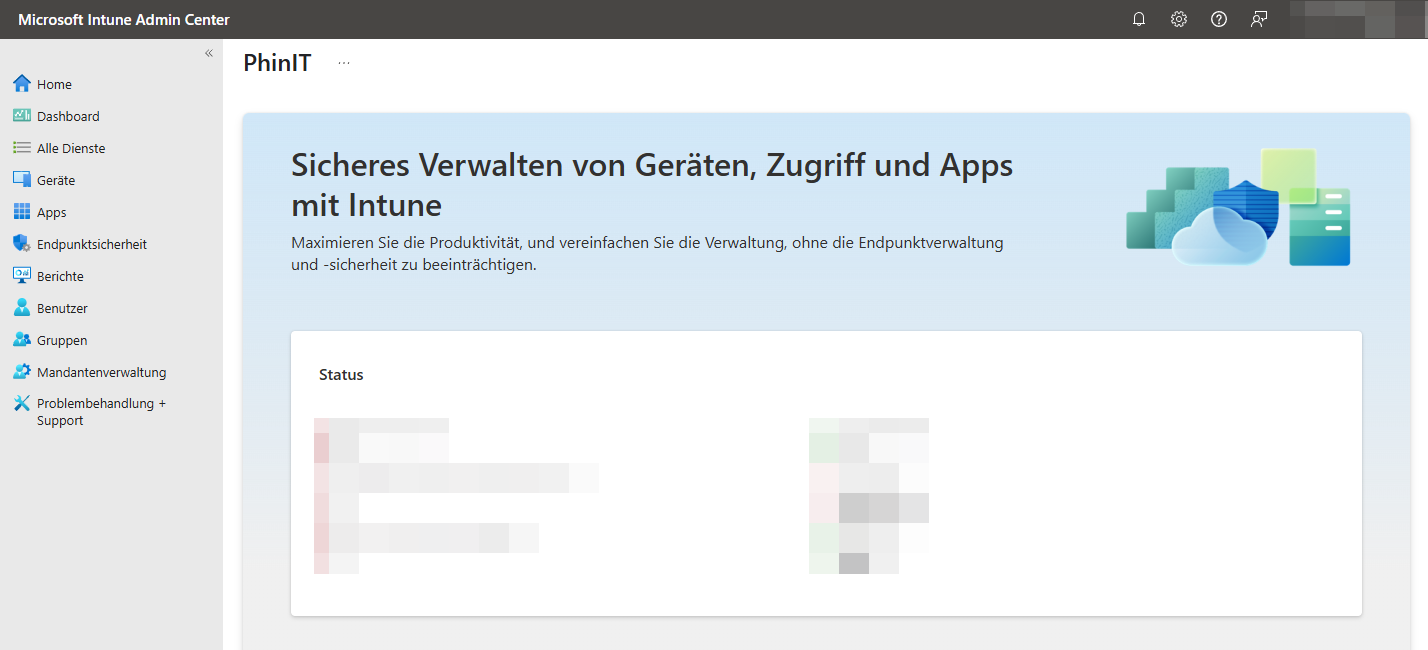Viewport: 1428px width, 650px height.
Task: Collapse the left navigation sidebar
Action: pyautogui.click(x=209, y=53)
